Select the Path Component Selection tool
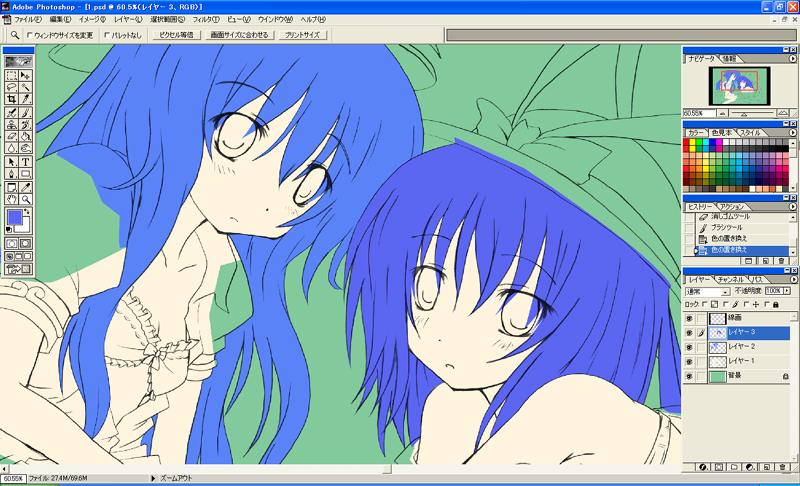This screenshot has height=486, width=800. tap(12, 162)
